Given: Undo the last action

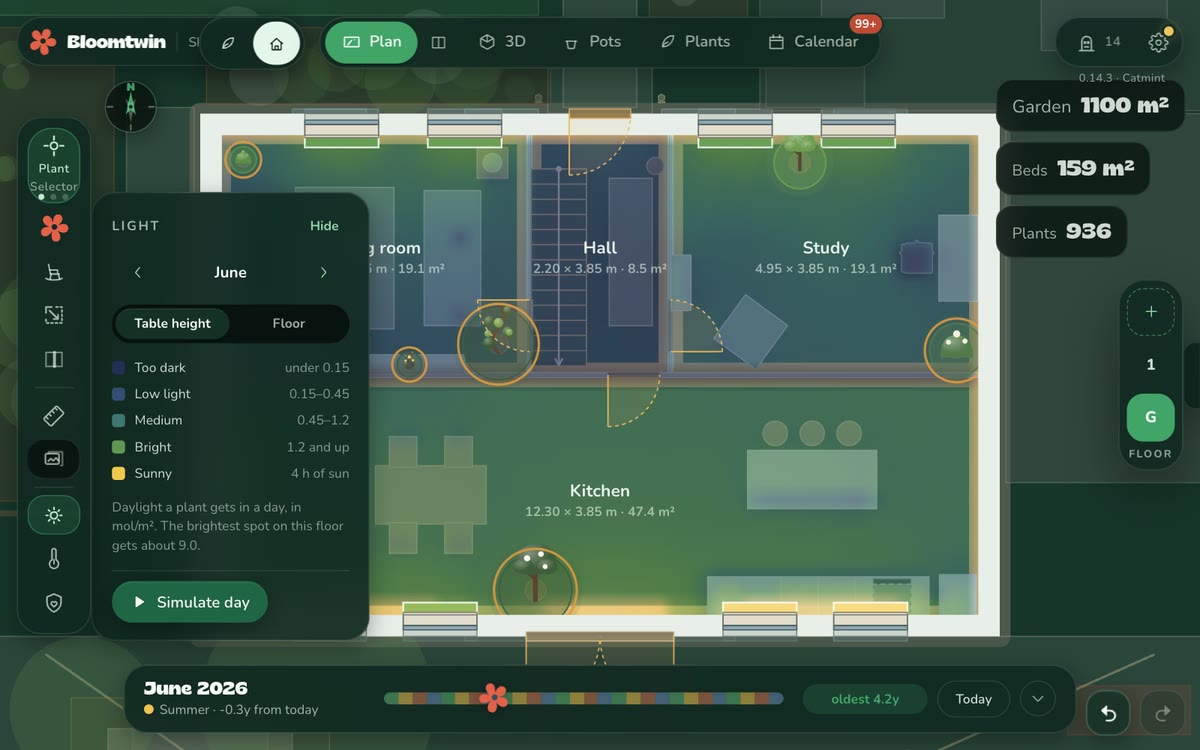Looking at the screenshot, I should (x=1108, y=714).
